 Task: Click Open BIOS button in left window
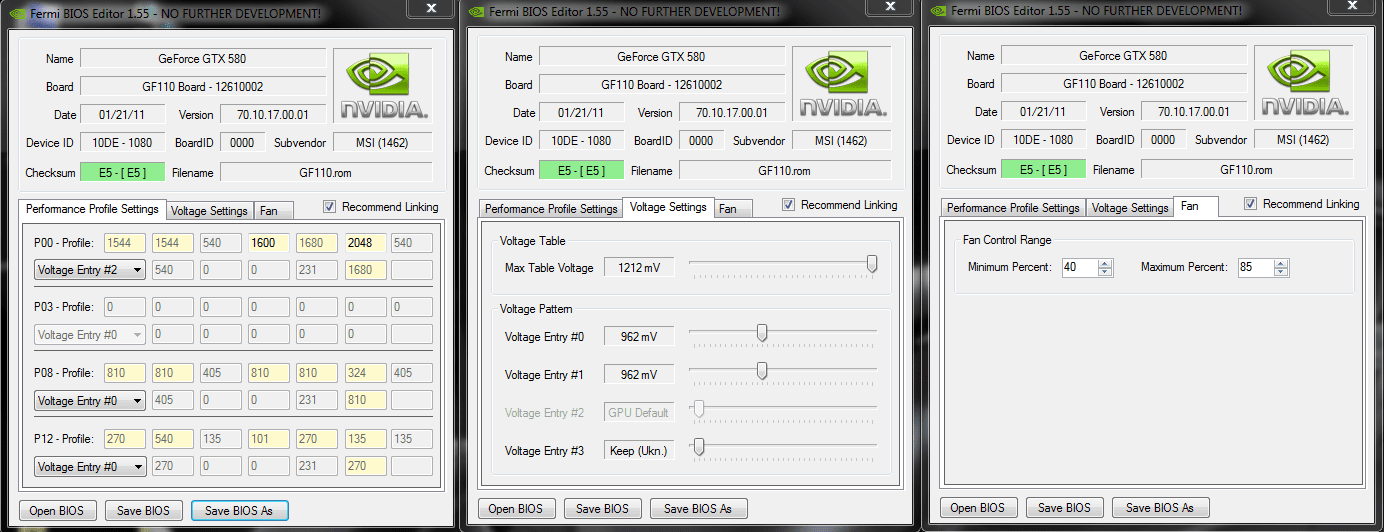coord(58,510)
